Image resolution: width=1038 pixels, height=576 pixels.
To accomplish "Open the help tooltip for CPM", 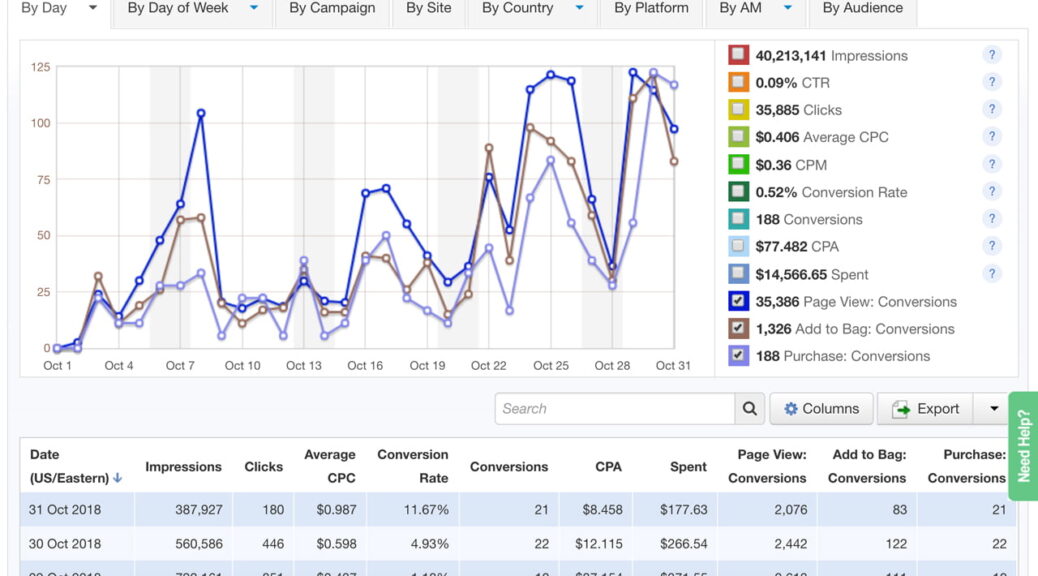I will point(991,164).
